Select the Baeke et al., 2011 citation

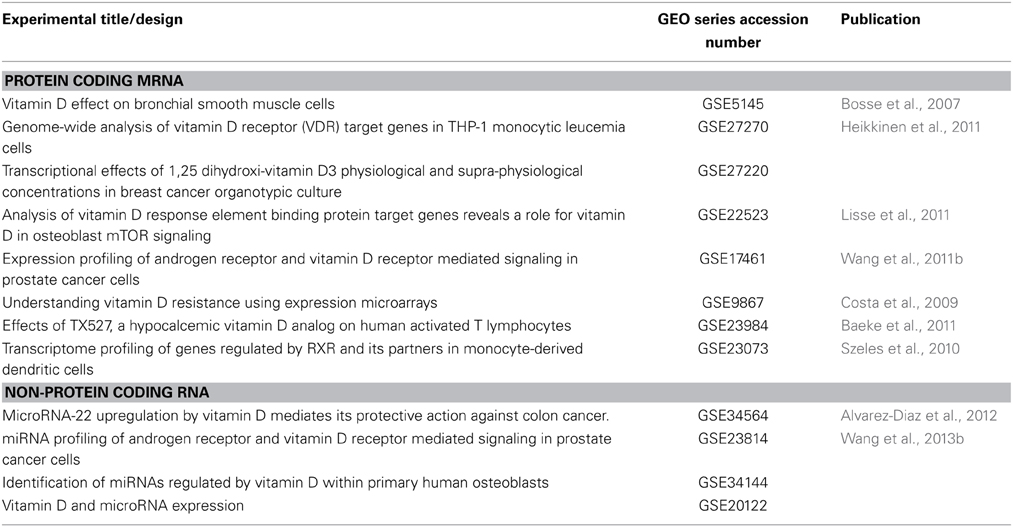[898, 326]
